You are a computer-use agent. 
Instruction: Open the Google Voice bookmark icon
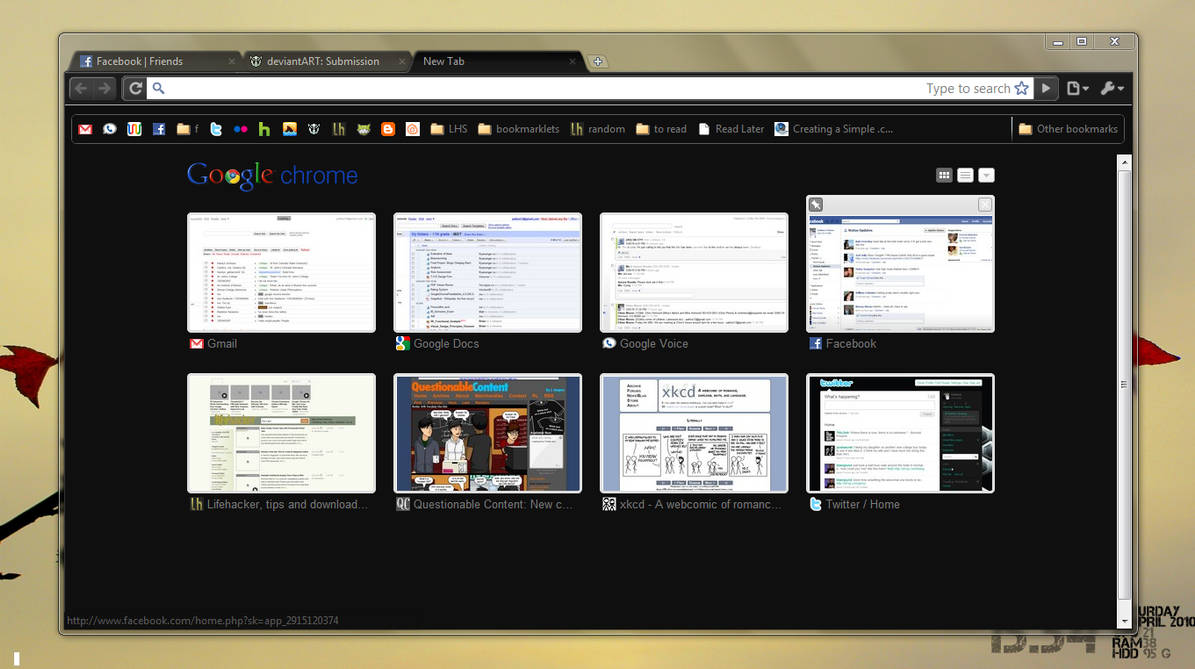(x=110, y=129)
